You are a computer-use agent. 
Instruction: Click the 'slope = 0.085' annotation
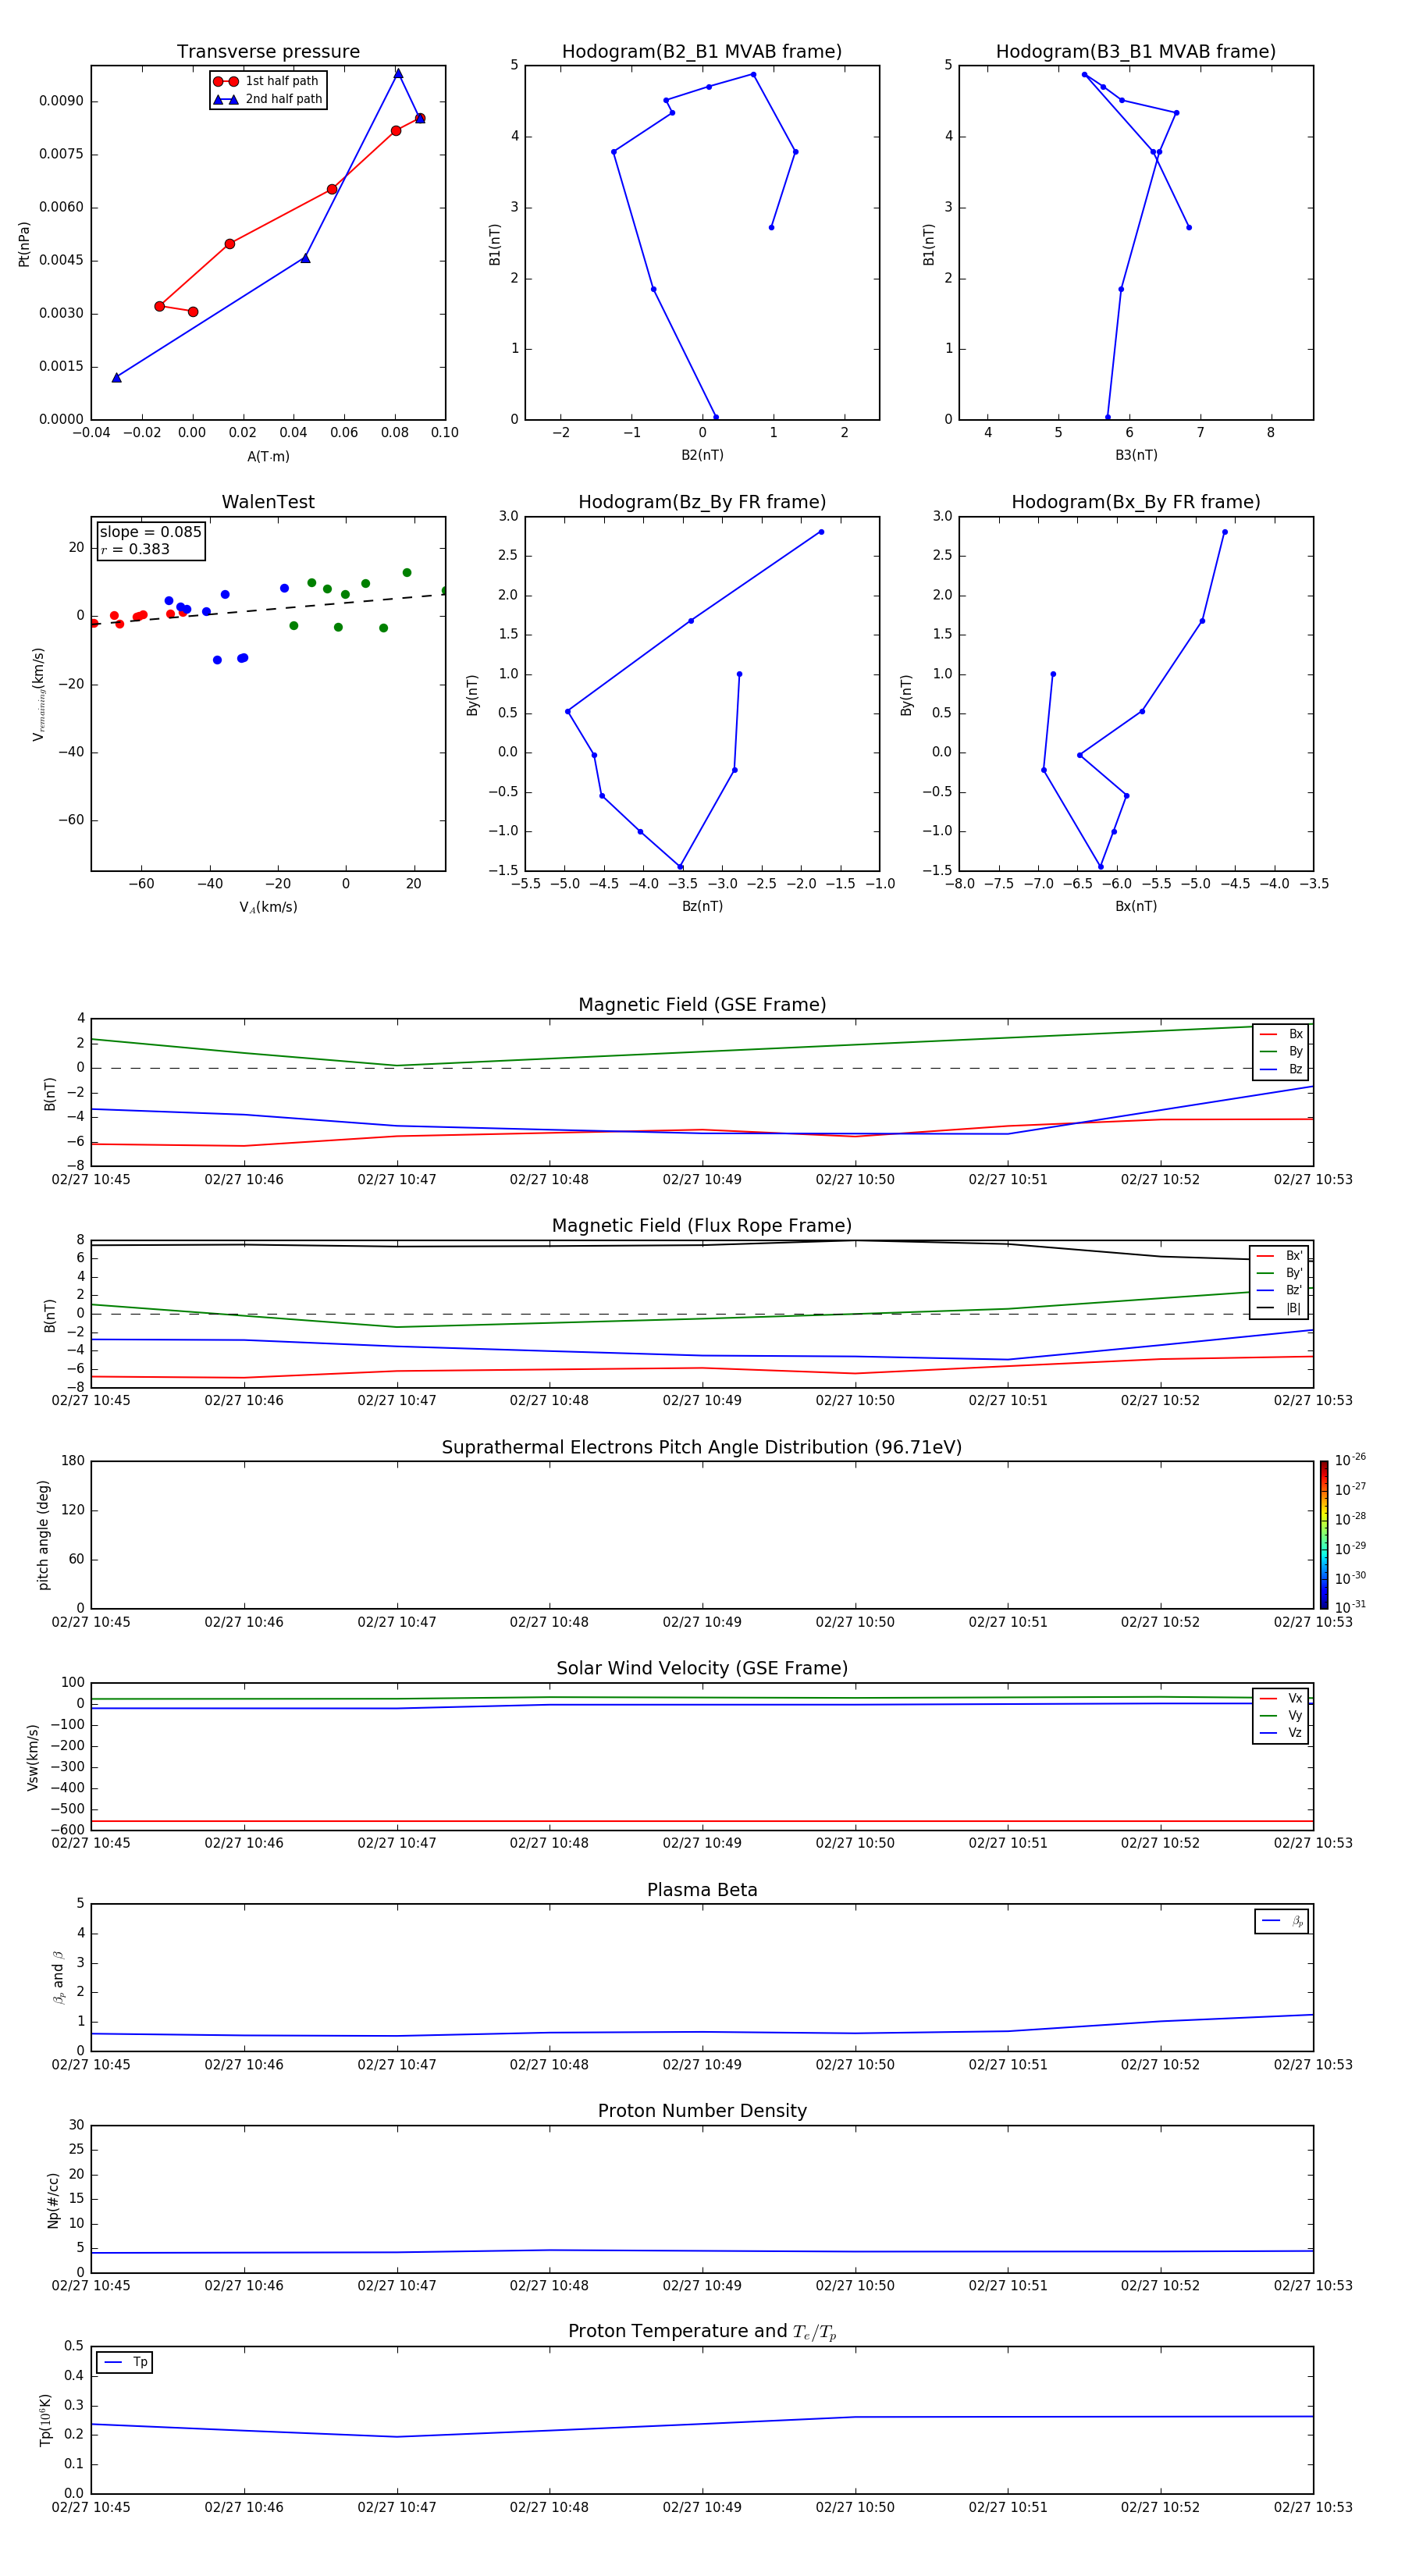pos(151,532)
